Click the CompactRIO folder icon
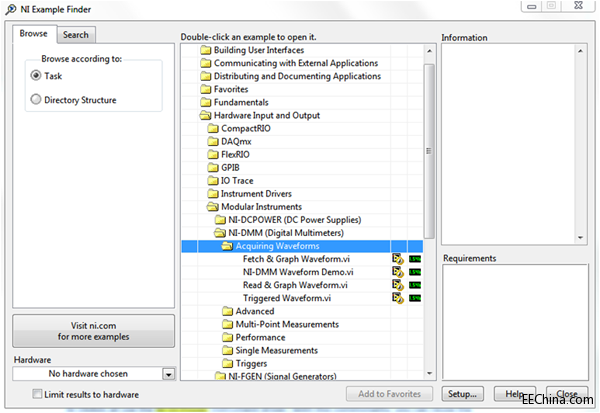The height and width of the screenshot is (413, 600). pyautogui.click(x=213, y=129)
